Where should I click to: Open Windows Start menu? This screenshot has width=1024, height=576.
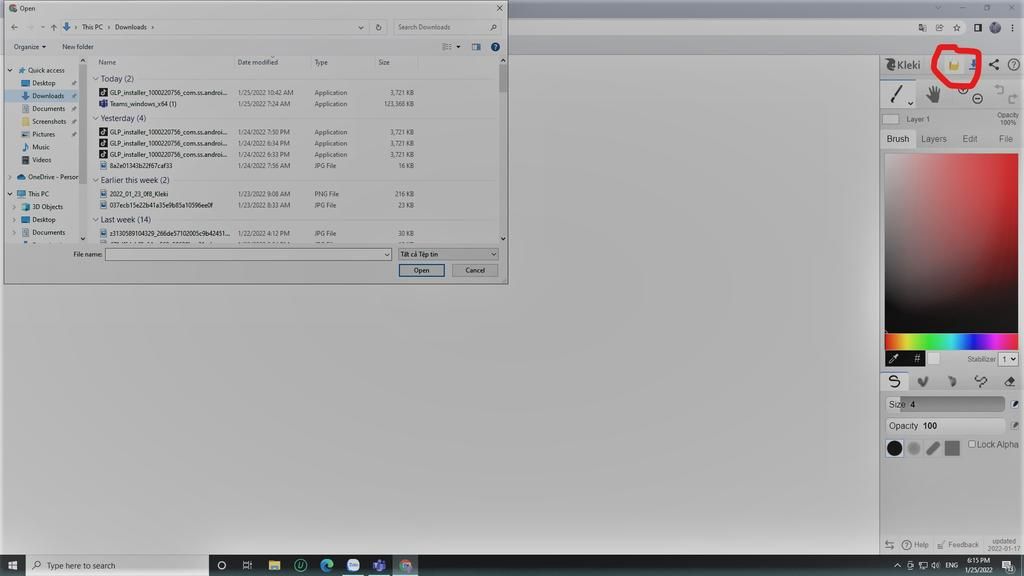click(12, 565)
